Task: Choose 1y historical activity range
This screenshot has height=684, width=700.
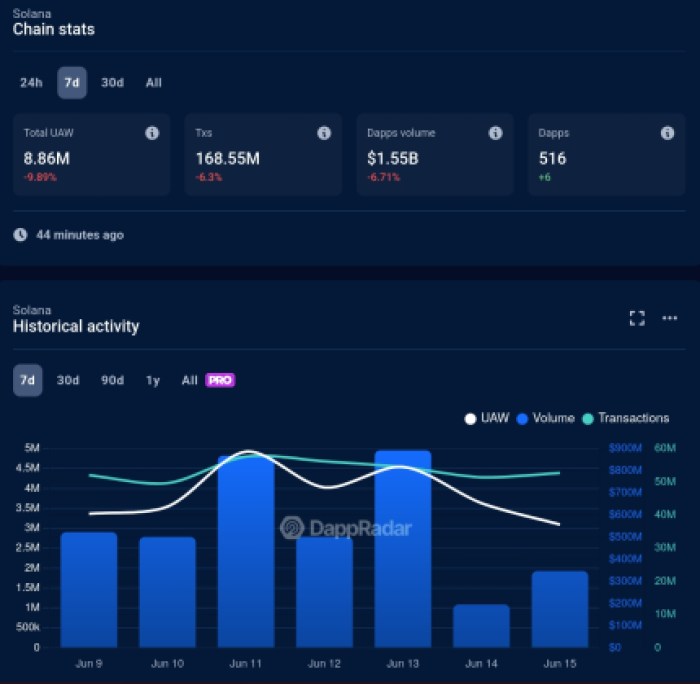Action: 152,380
